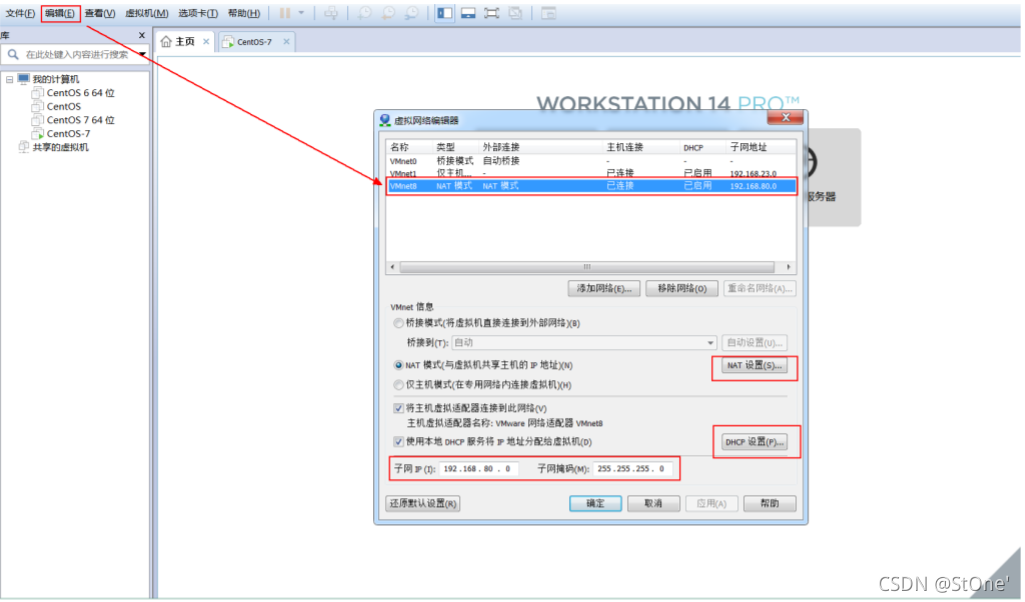Click the 名称 column header

tap(399, 148)
